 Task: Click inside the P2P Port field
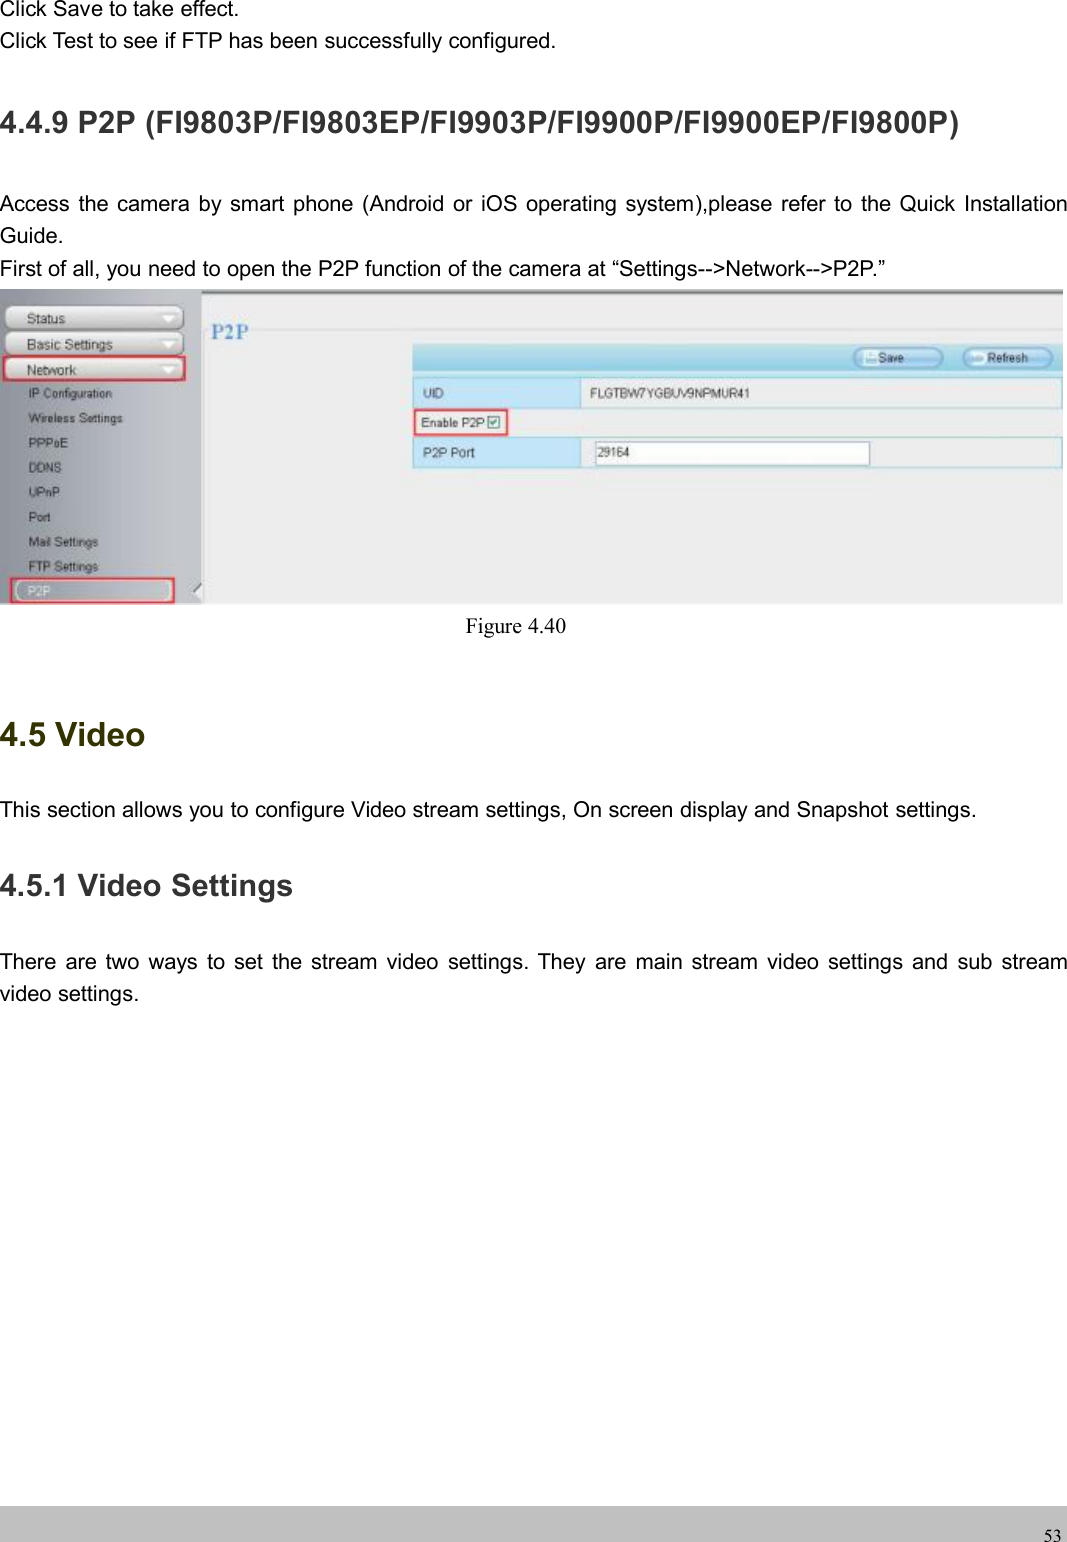[x=732, y=453]
